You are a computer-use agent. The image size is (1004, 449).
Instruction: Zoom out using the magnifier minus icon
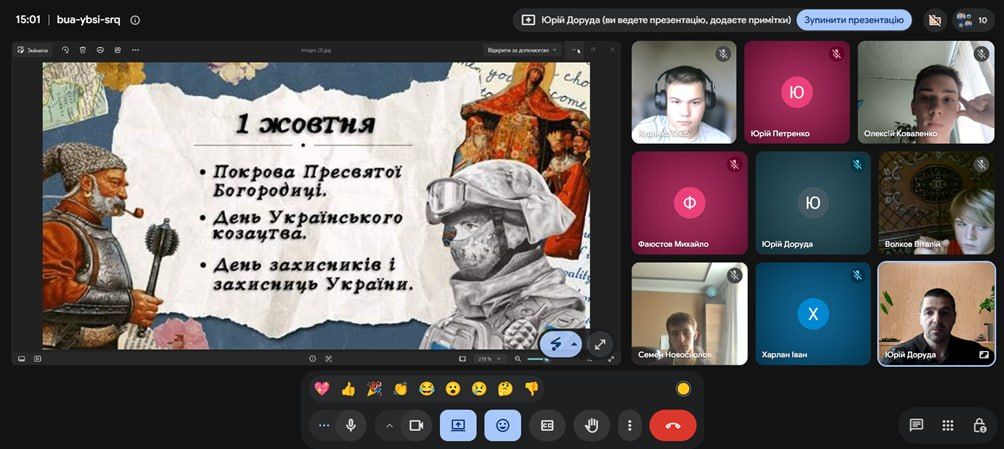518,359
